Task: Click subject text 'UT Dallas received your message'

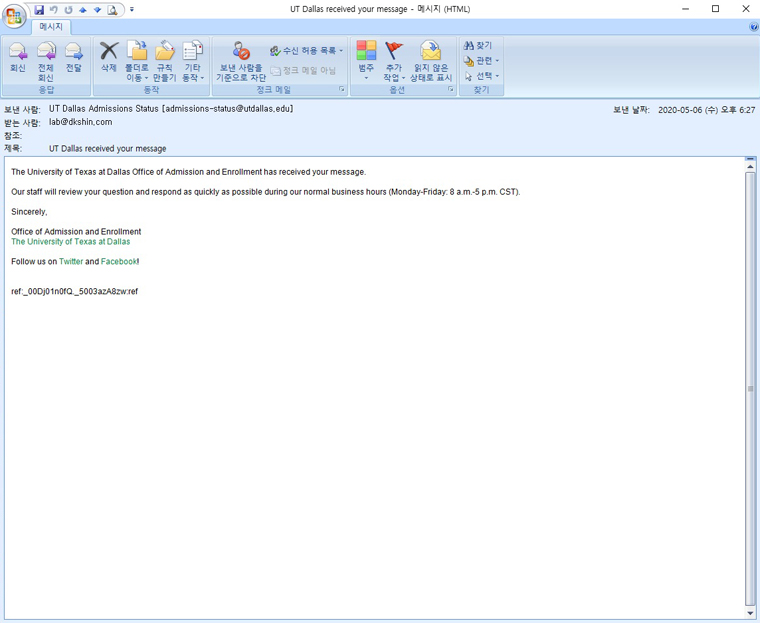Action: coord(108,148)
